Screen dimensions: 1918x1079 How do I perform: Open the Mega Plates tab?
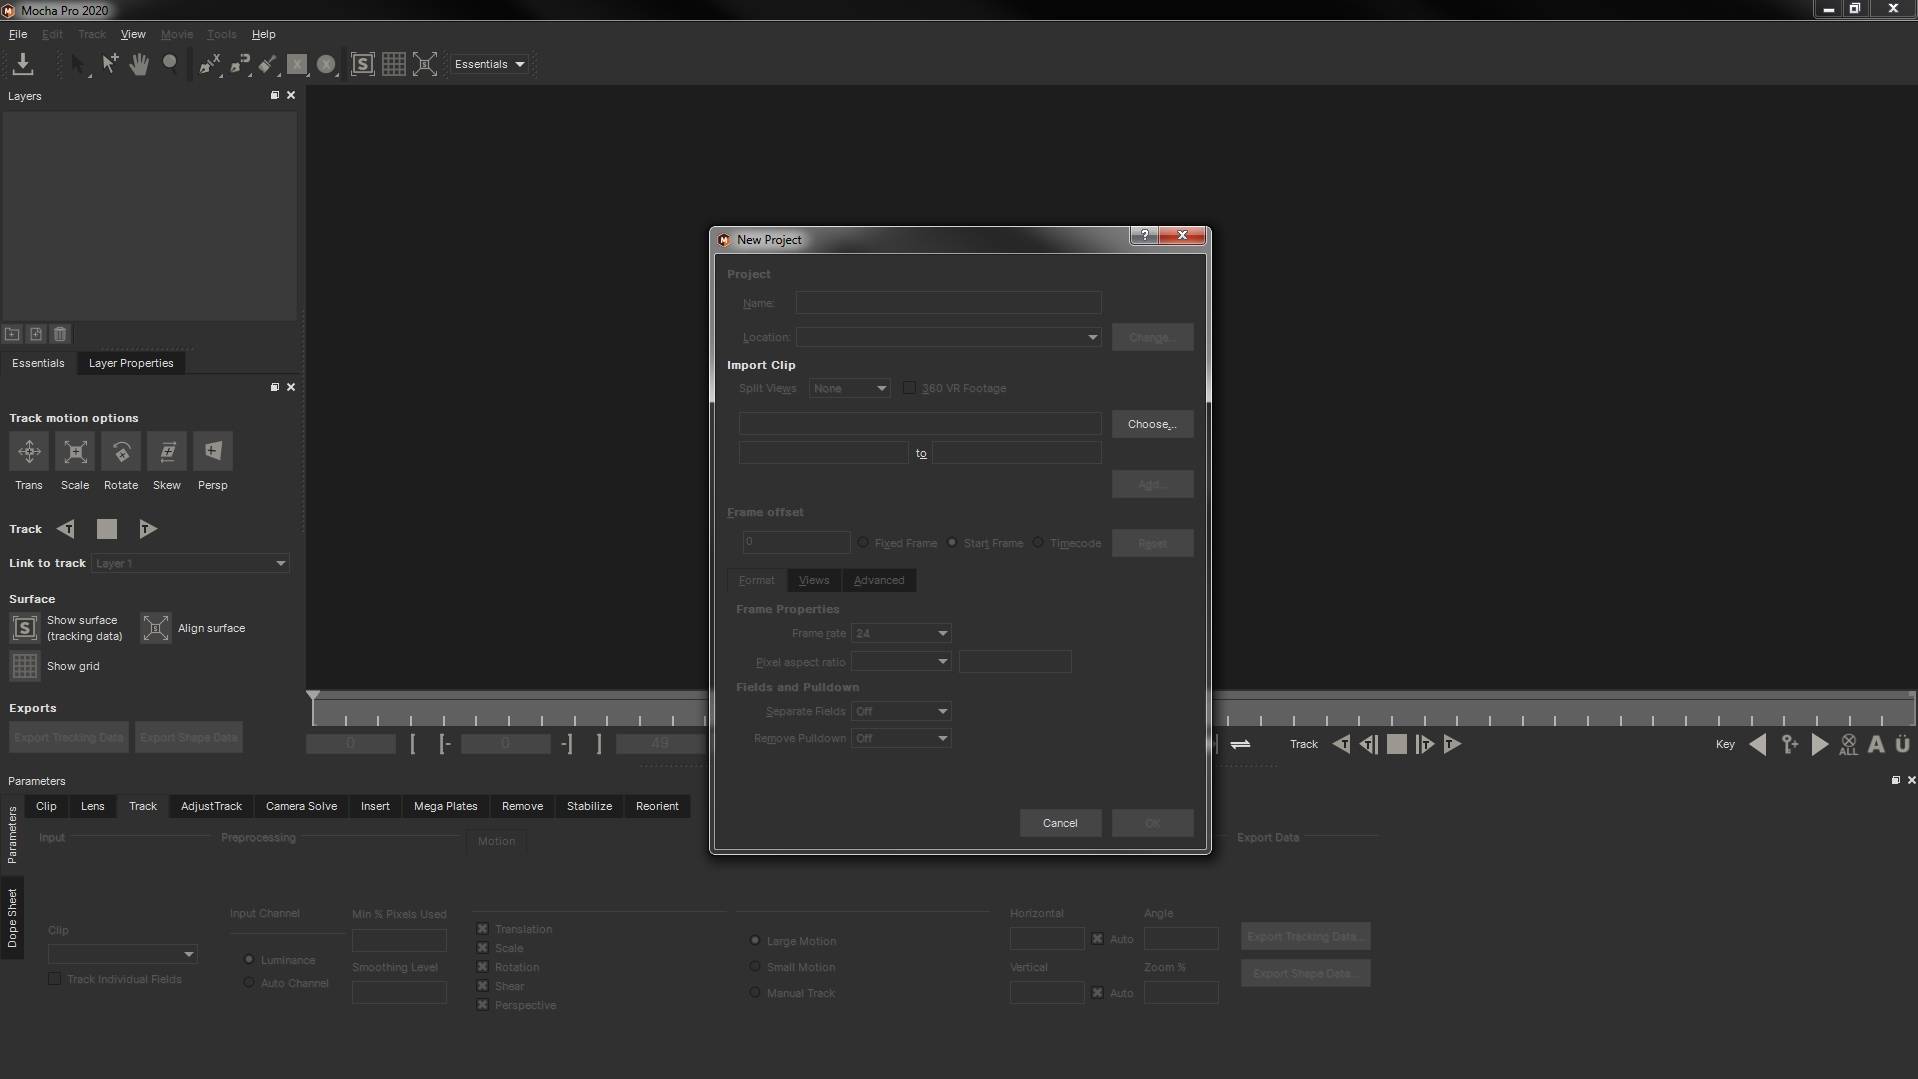[445, 806]
